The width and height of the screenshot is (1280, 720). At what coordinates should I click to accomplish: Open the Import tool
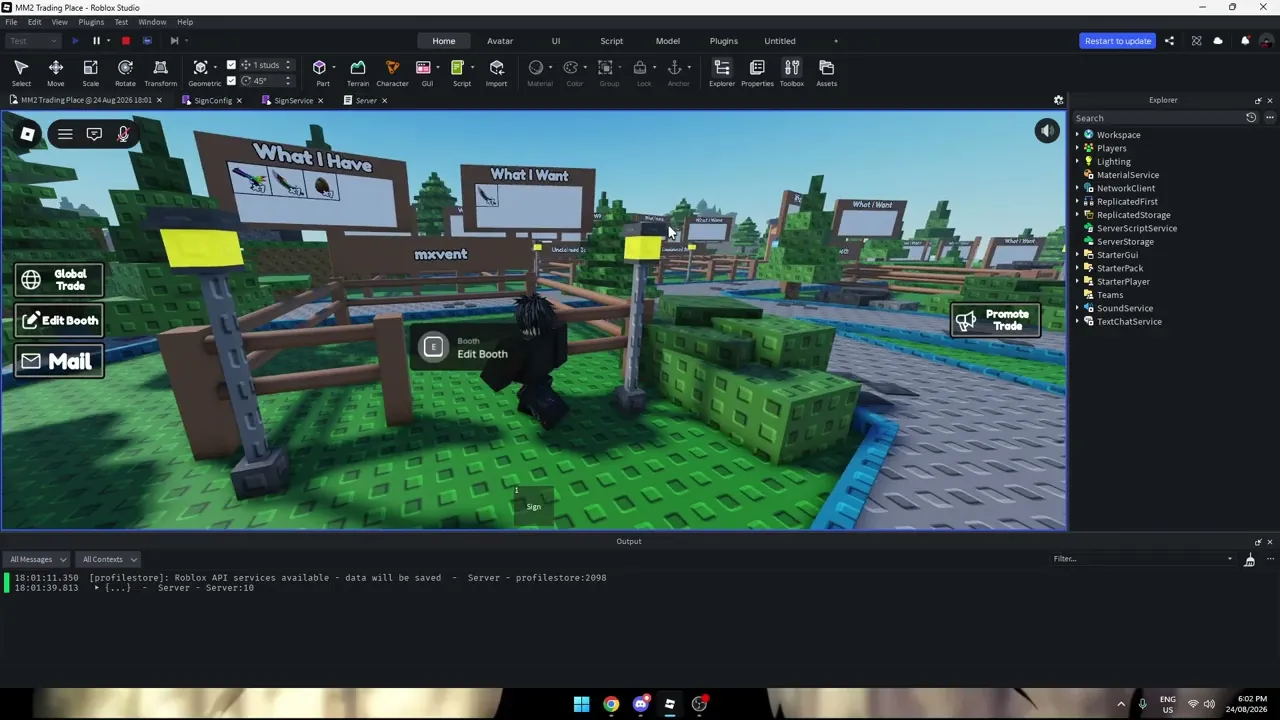click(496, 73)
